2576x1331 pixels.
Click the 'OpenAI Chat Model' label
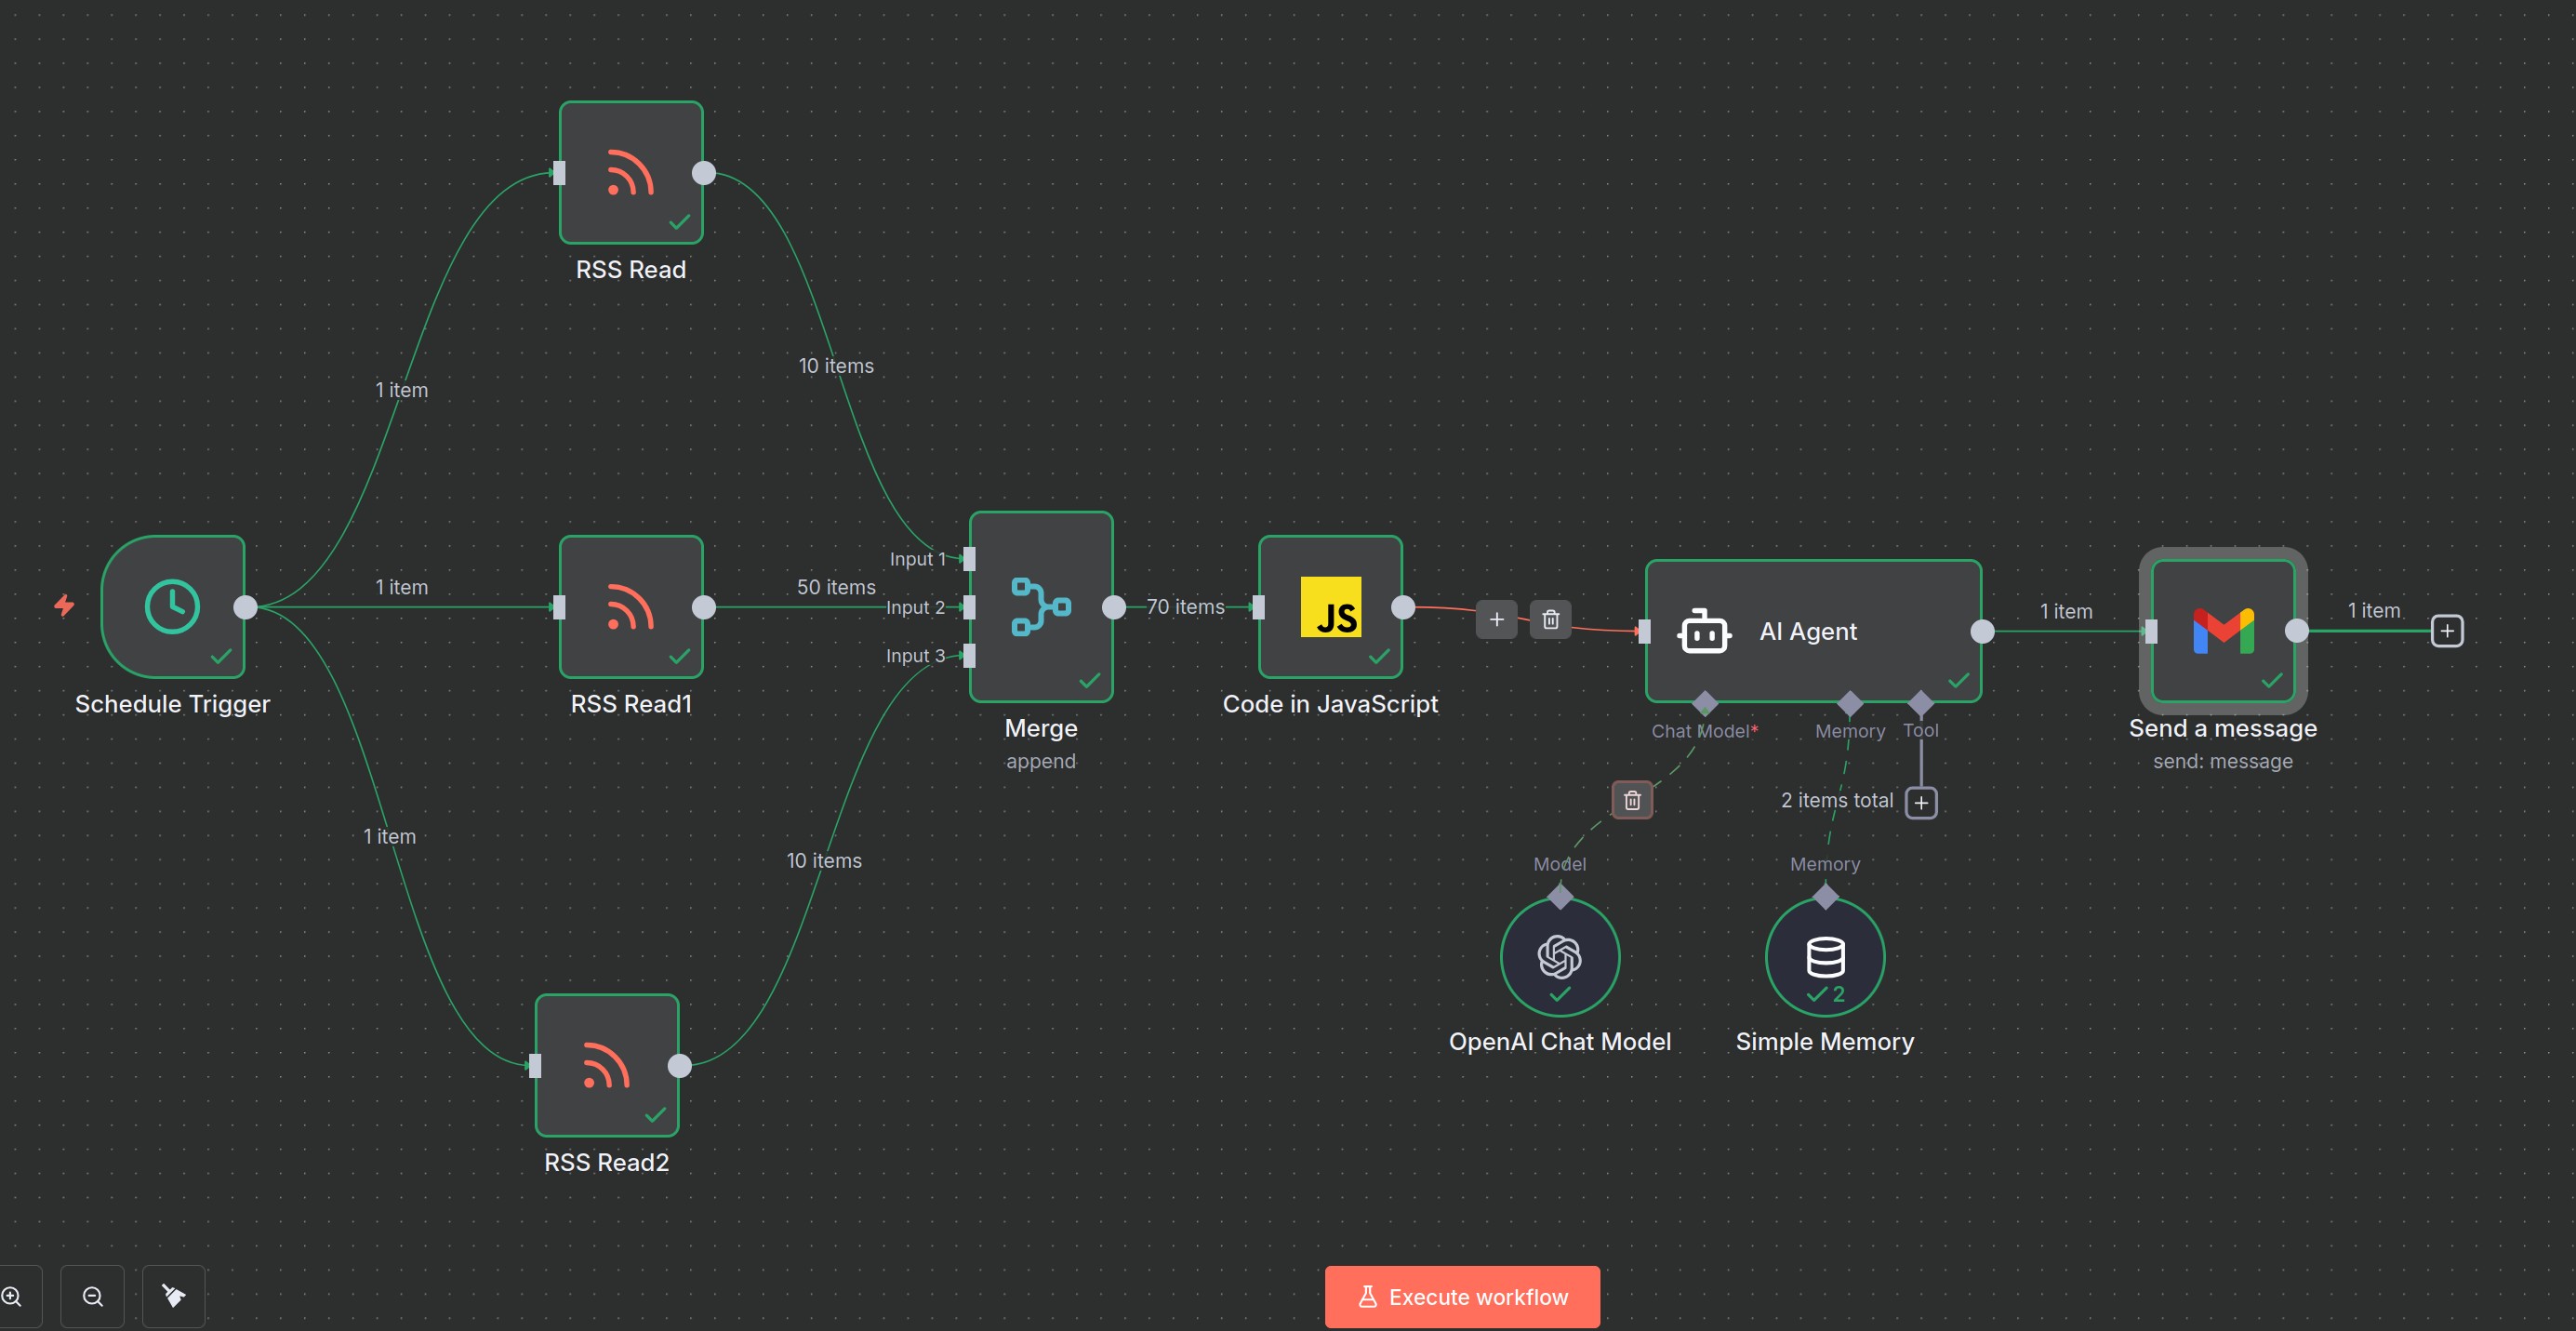(1560, 1041)
